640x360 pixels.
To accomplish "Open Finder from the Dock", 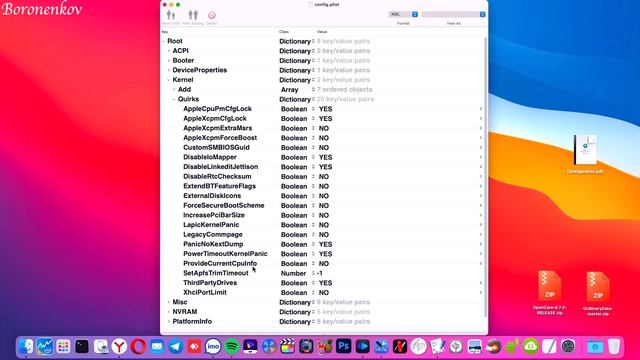I will pos(26,347).
